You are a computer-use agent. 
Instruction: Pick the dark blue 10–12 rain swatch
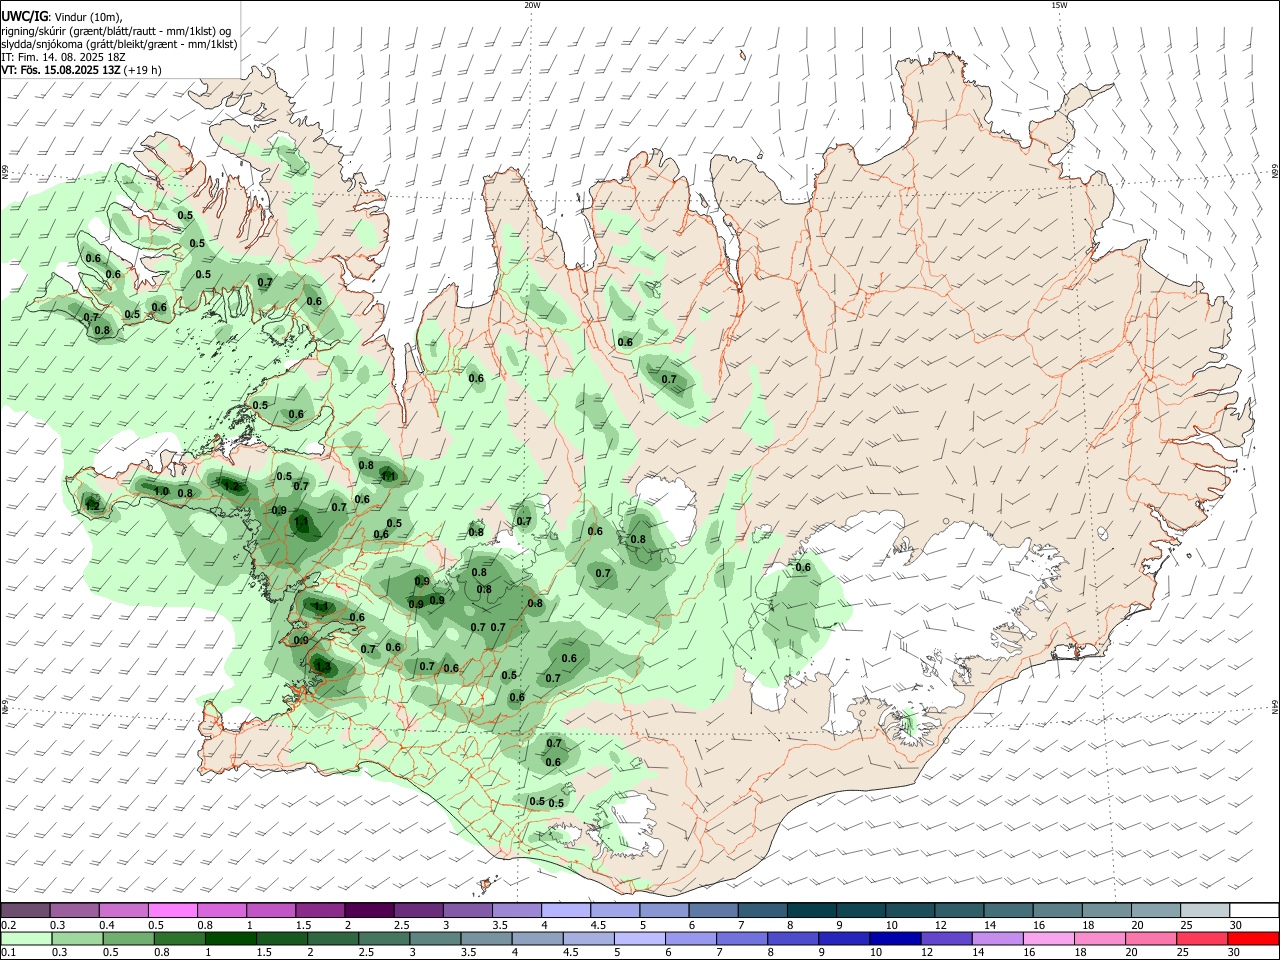pyautogui.click(x=895, y=938)
